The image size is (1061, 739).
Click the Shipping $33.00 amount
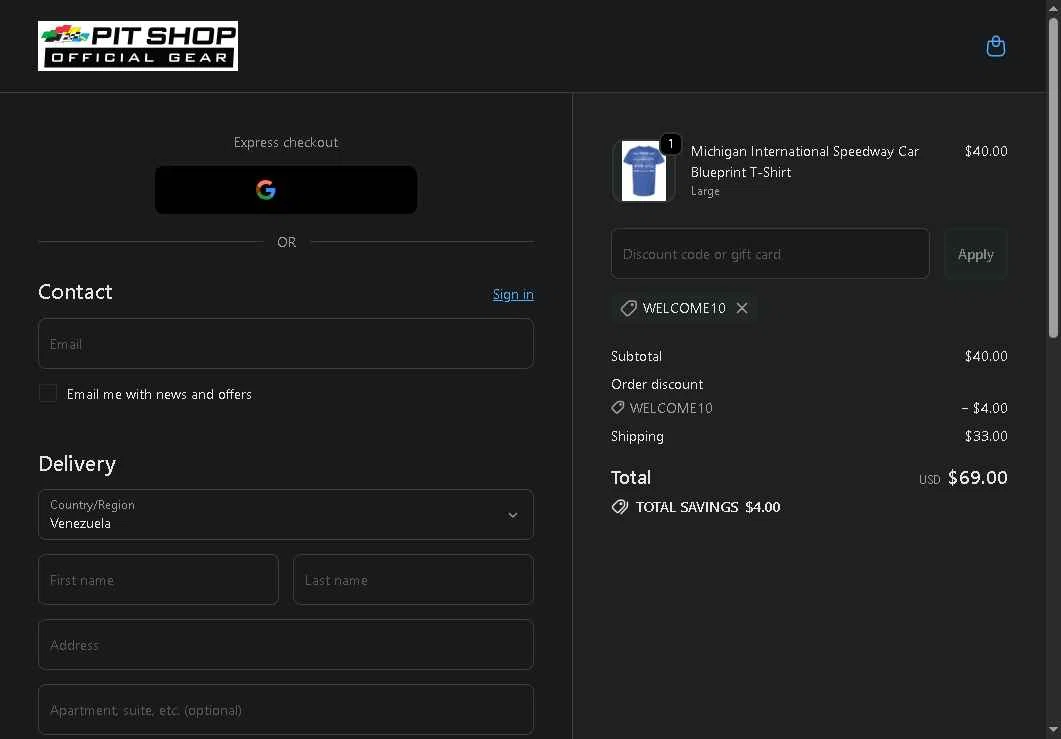[986, 436]
